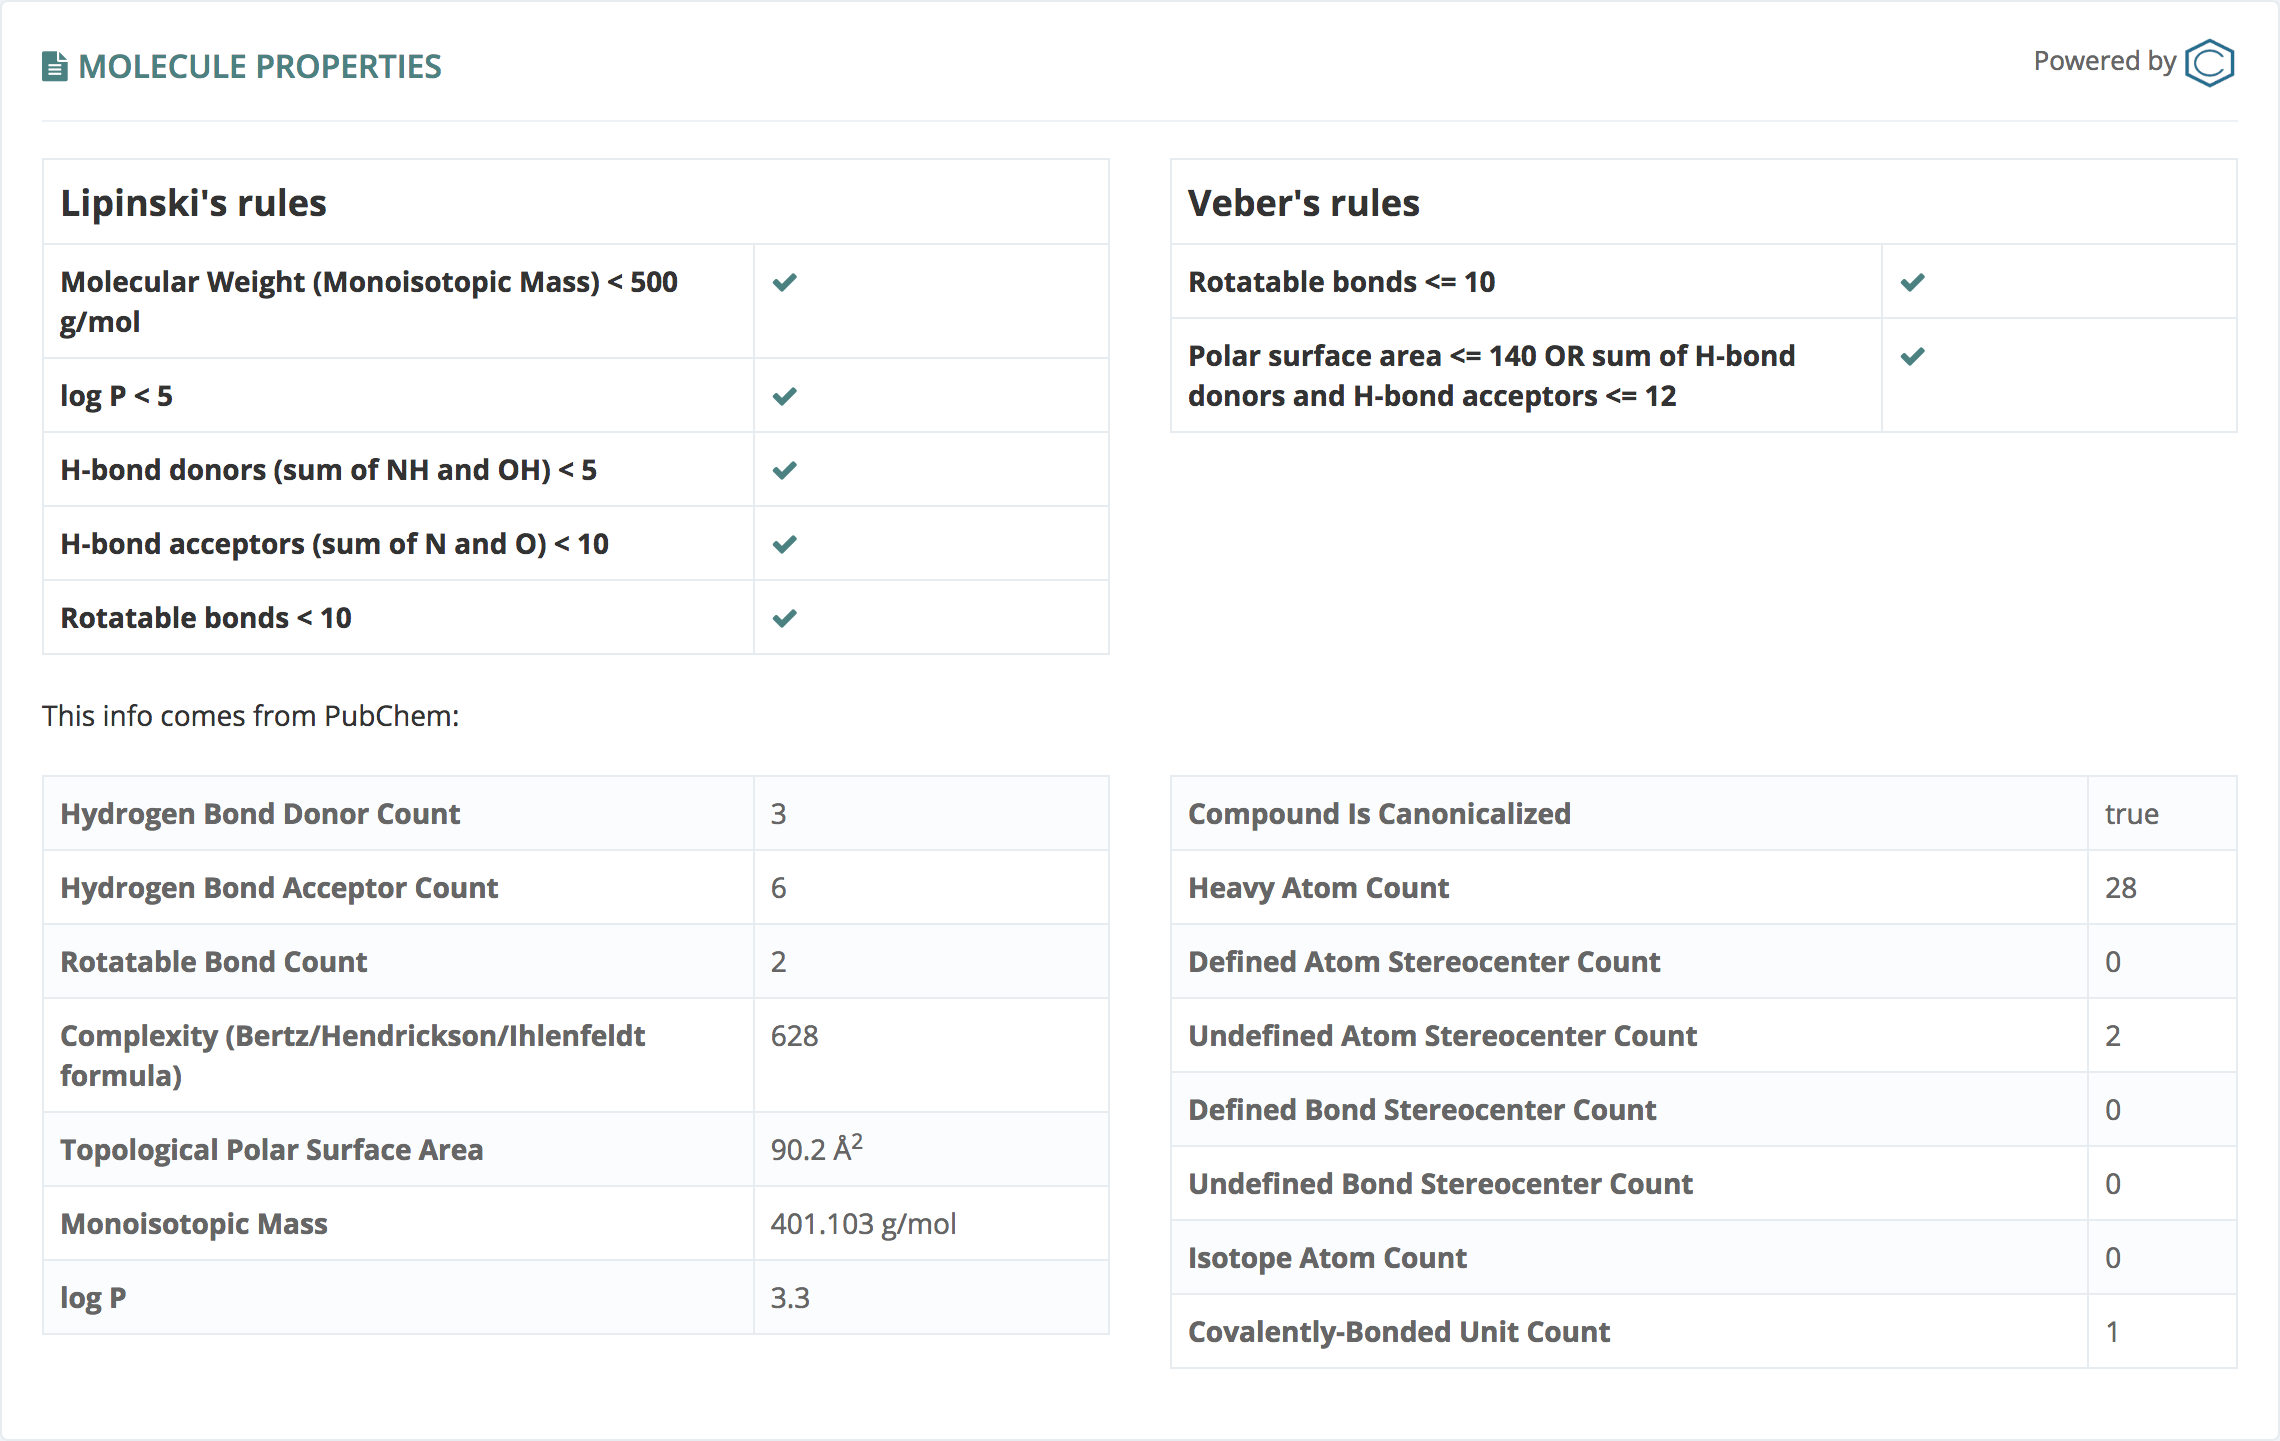2280x1441 pixels.
Task: Click the Topological Polar Surface Area value
Action: [x=816, y=1148]
